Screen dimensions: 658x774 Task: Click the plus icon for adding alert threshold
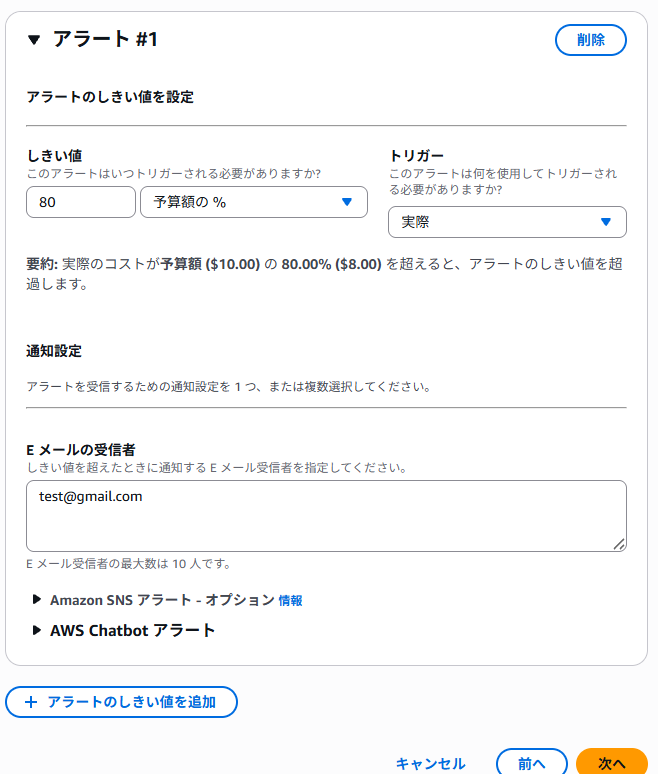31,702
